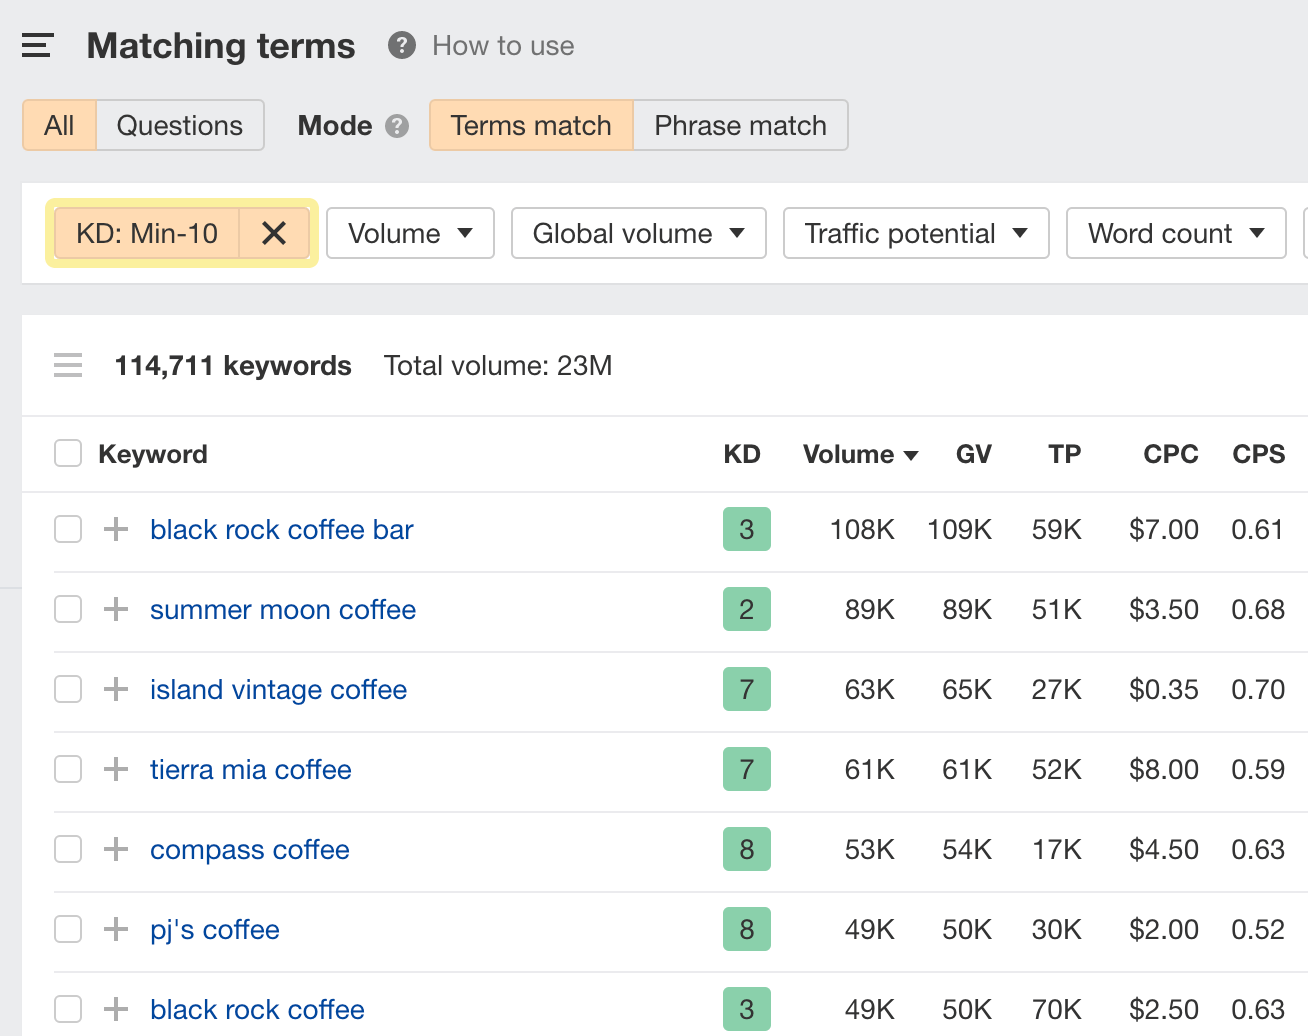The image size is (1308, 1036).
Task: Open the Global volume filter dropdown
Action: (638, 233)
